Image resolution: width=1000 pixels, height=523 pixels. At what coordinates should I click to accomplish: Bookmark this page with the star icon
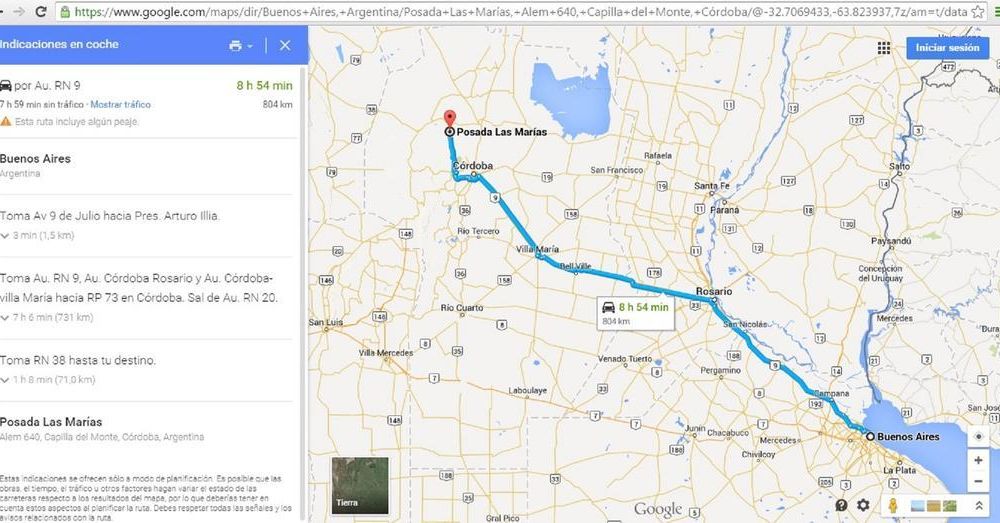pyautogui.click(x=978, y=11)
